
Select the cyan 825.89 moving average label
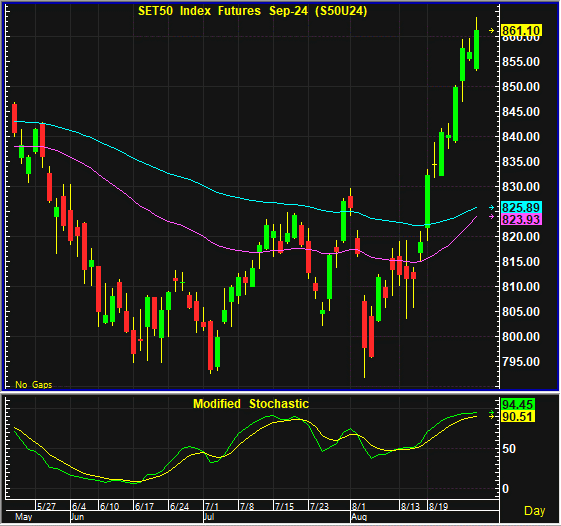(522, 207)
